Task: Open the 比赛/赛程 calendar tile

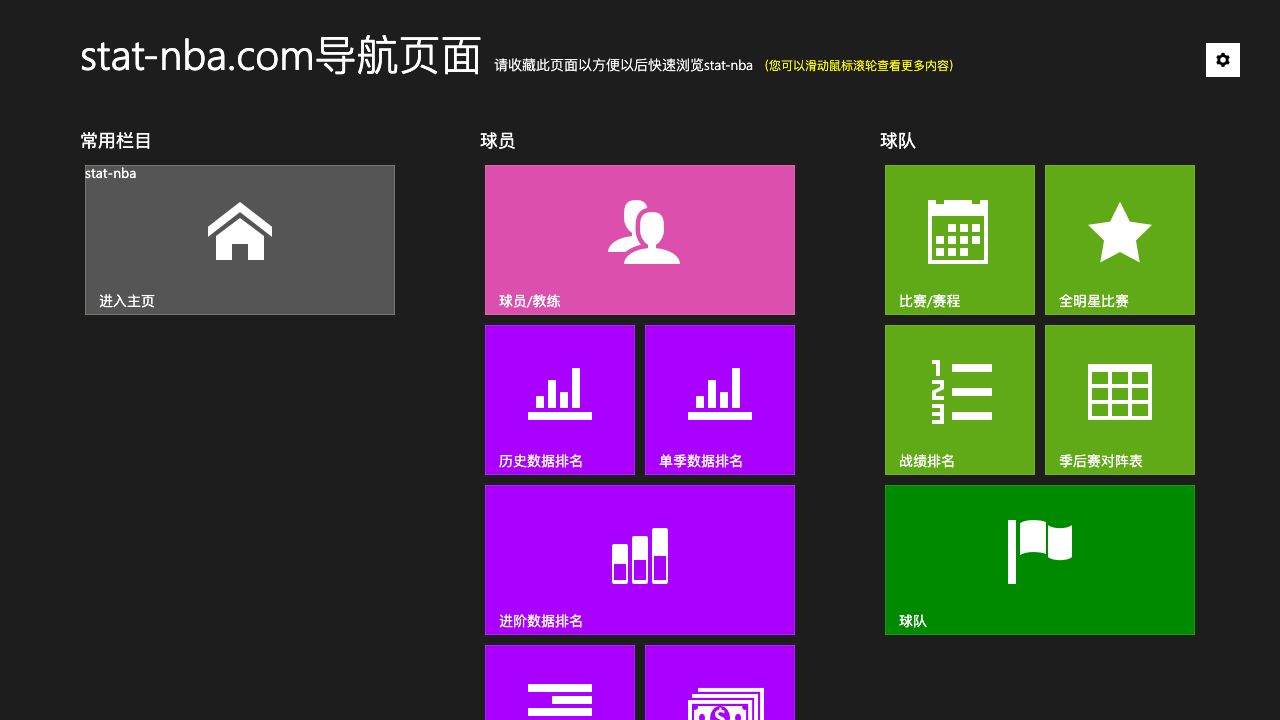Action: 960,240
